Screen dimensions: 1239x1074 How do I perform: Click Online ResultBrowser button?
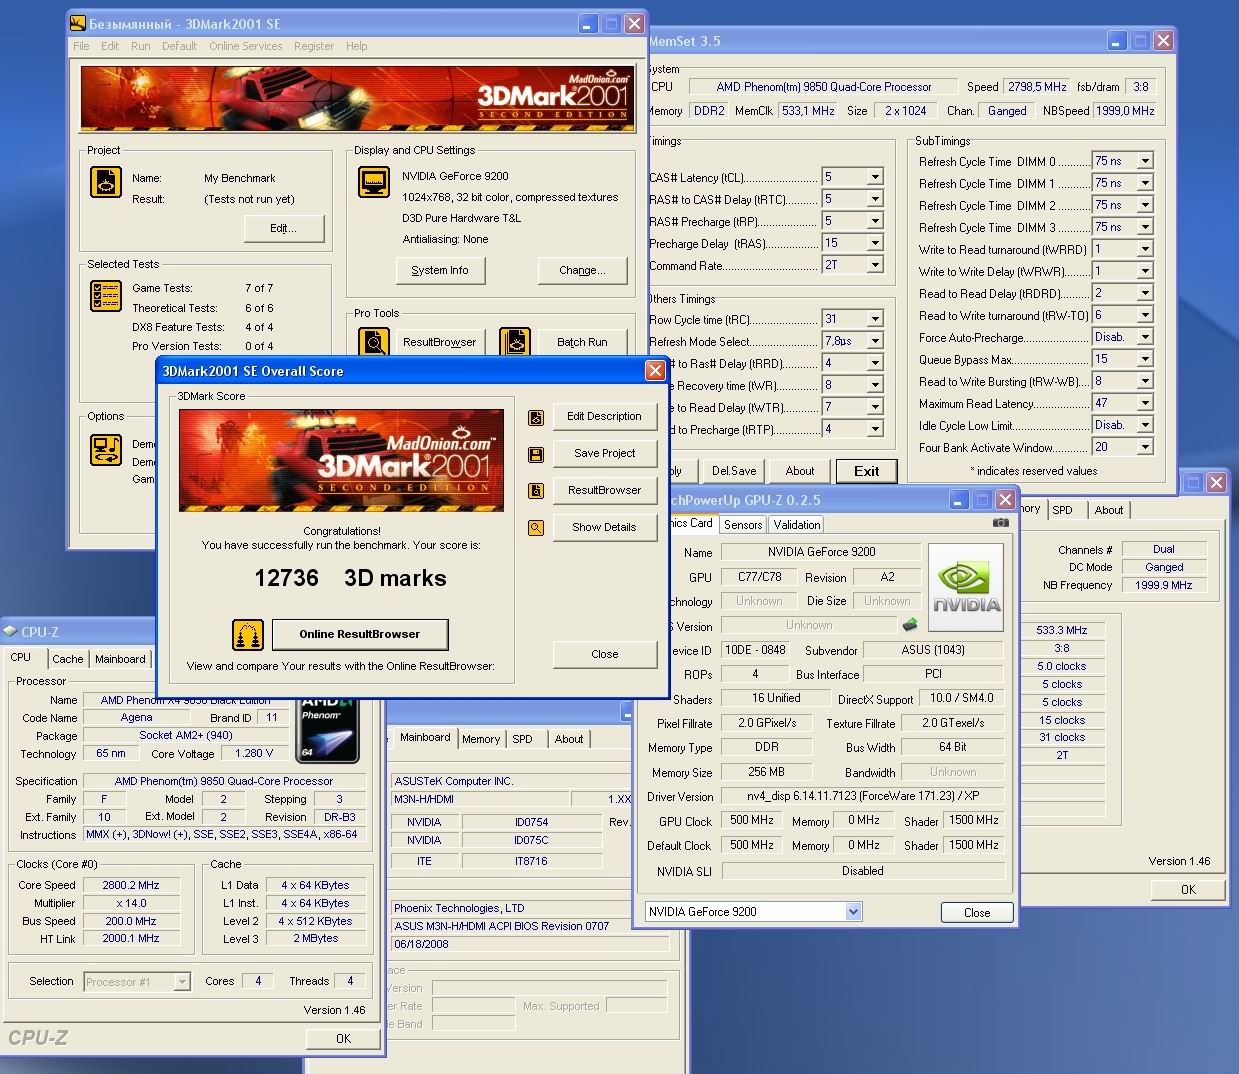[359, 634]
